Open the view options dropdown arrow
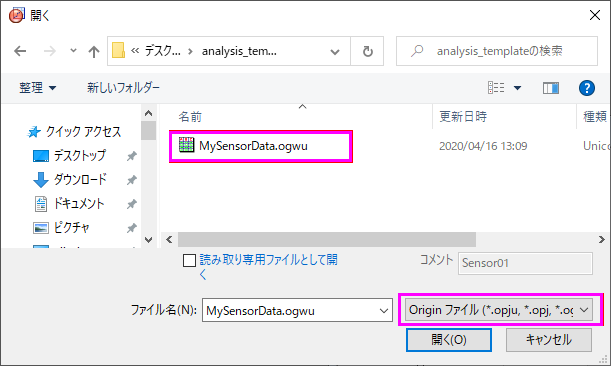Image resolution: width=611 pixels, height=366 pixels. coord(517,88)
